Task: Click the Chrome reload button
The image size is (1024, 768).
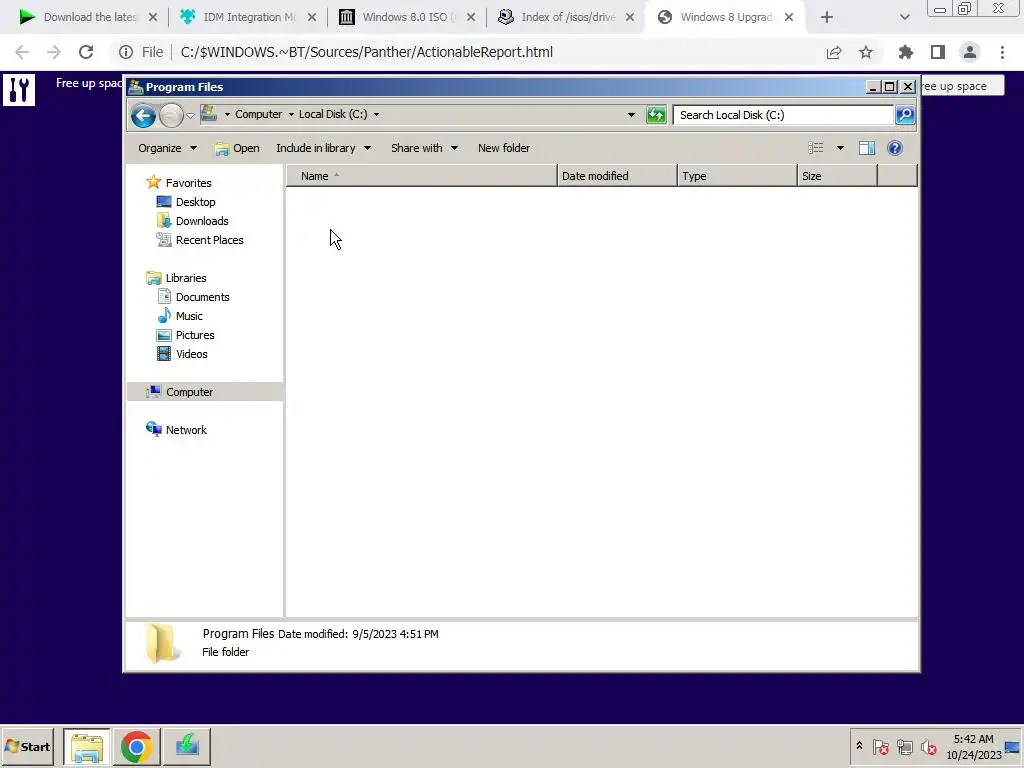Action: pyautogui.click(x=86, y=52)
